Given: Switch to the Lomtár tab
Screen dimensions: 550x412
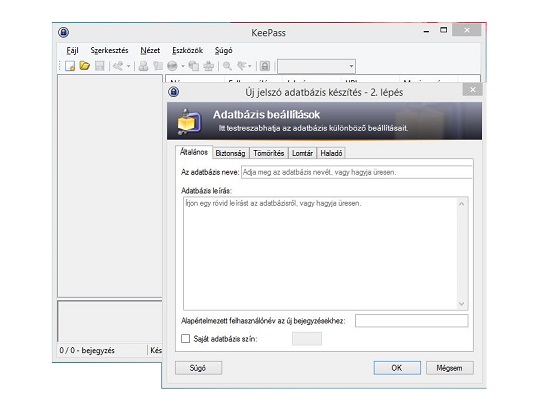Looking at the screenshot, I should 302,153.
